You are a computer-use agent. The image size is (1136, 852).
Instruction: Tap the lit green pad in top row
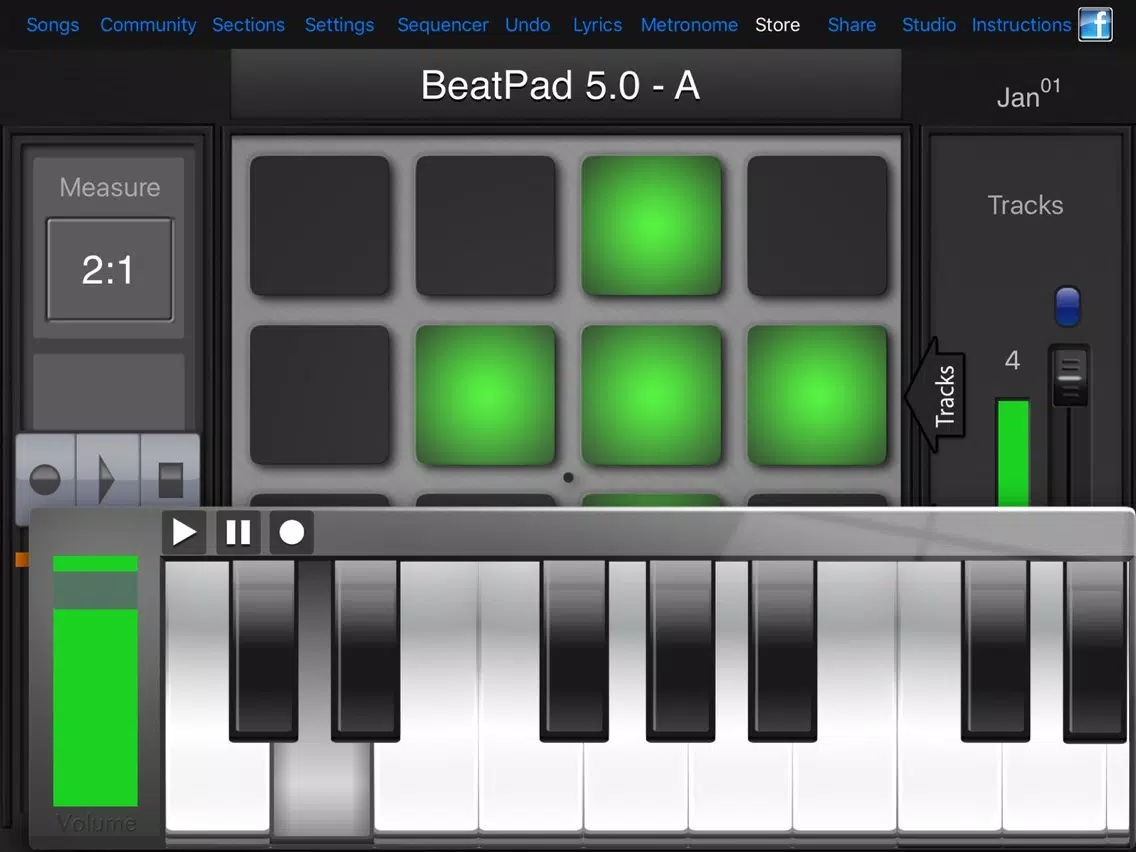point(651,225)
